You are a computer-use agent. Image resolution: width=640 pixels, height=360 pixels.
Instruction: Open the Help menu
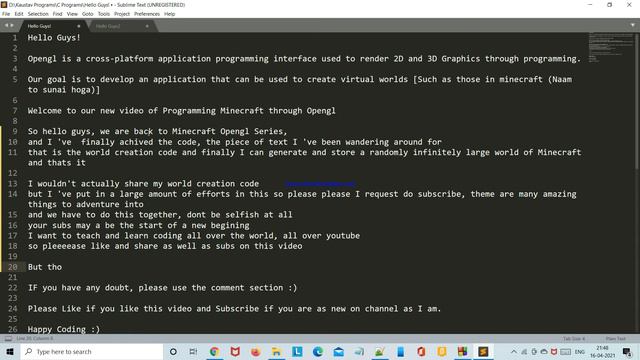(169, 14)
